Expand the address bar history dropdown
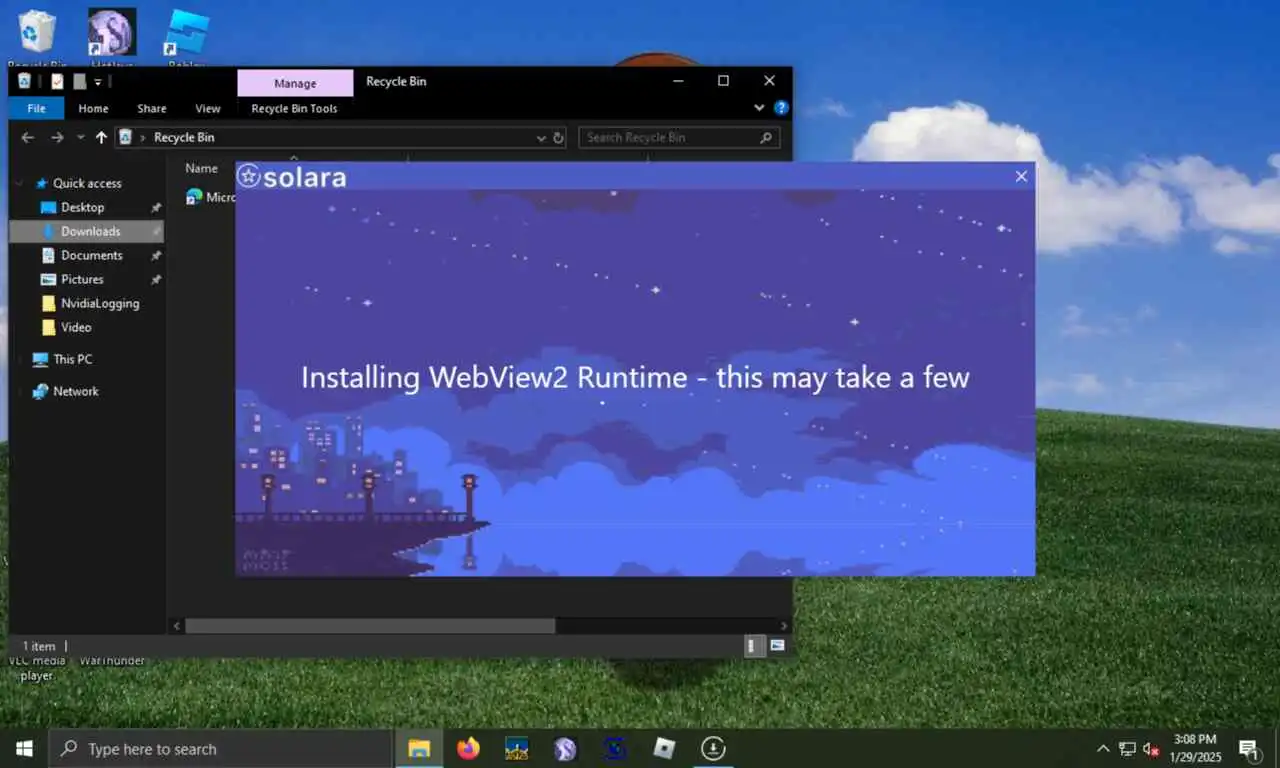The width and height of the screenshot is (1280, 768). 541,138
